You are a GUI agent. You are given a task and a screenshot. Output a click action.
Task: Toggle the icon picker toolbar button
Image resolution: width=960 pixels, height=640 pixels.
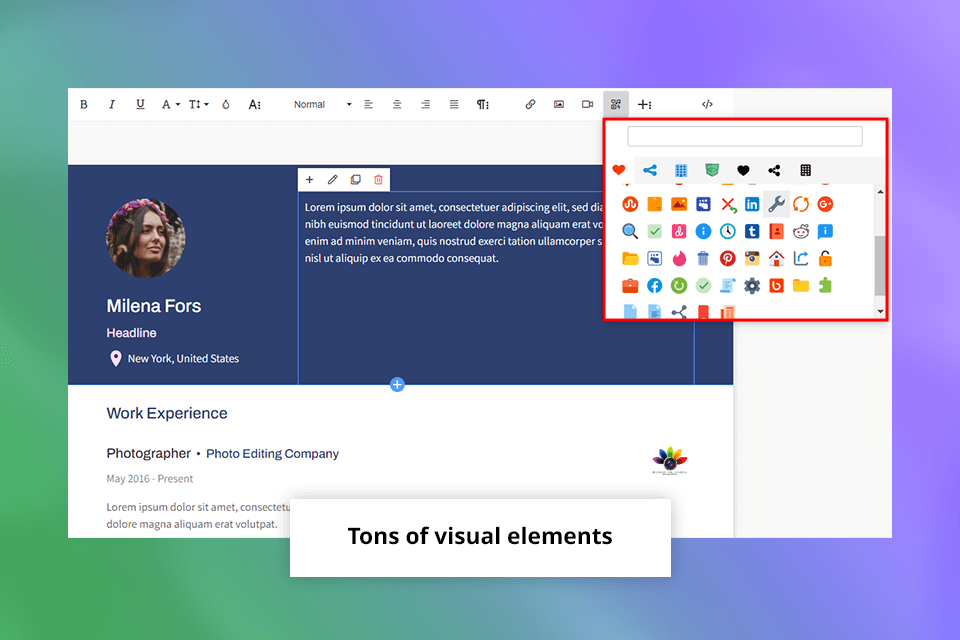click(615, 104)
